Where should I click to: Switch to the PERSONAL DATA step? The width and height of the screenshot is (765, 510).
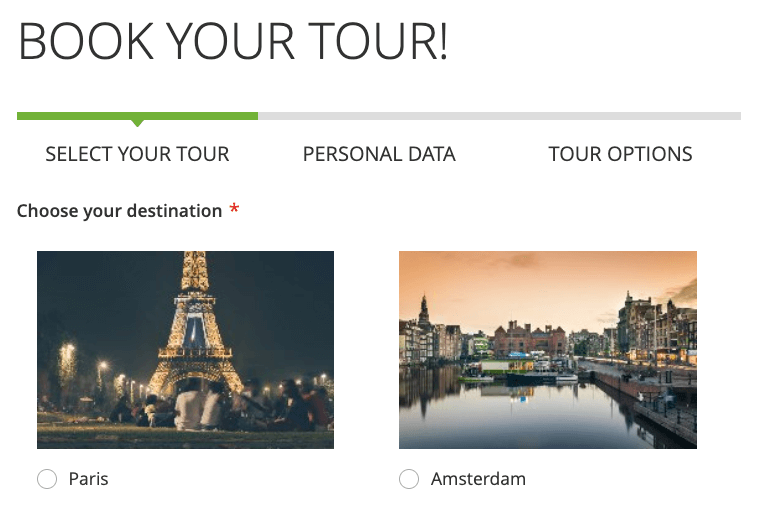pos(379,155)
